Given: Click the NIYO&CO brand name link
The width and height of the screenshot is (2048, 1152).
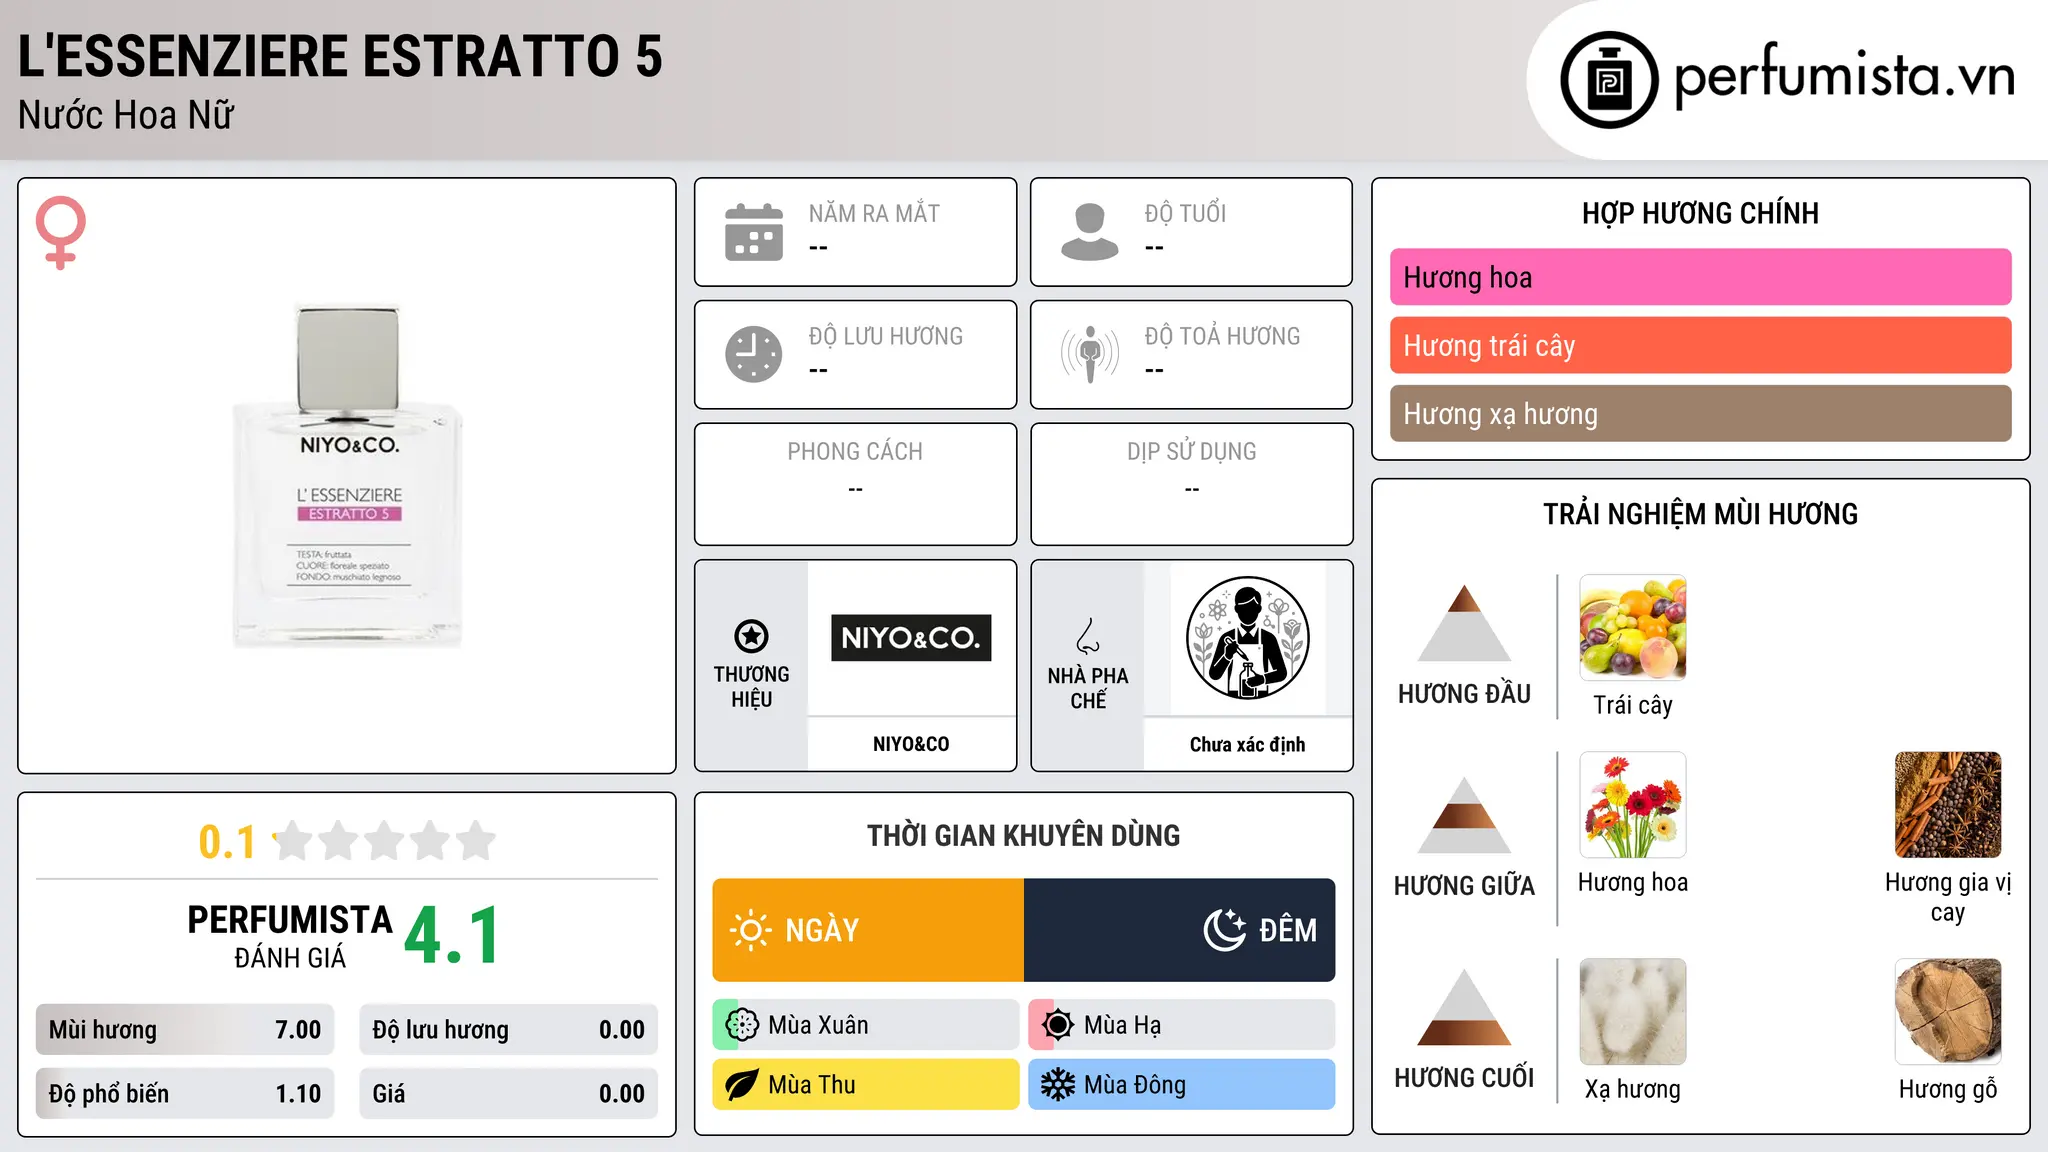Looking at the screenshot, I should point(911,744).
